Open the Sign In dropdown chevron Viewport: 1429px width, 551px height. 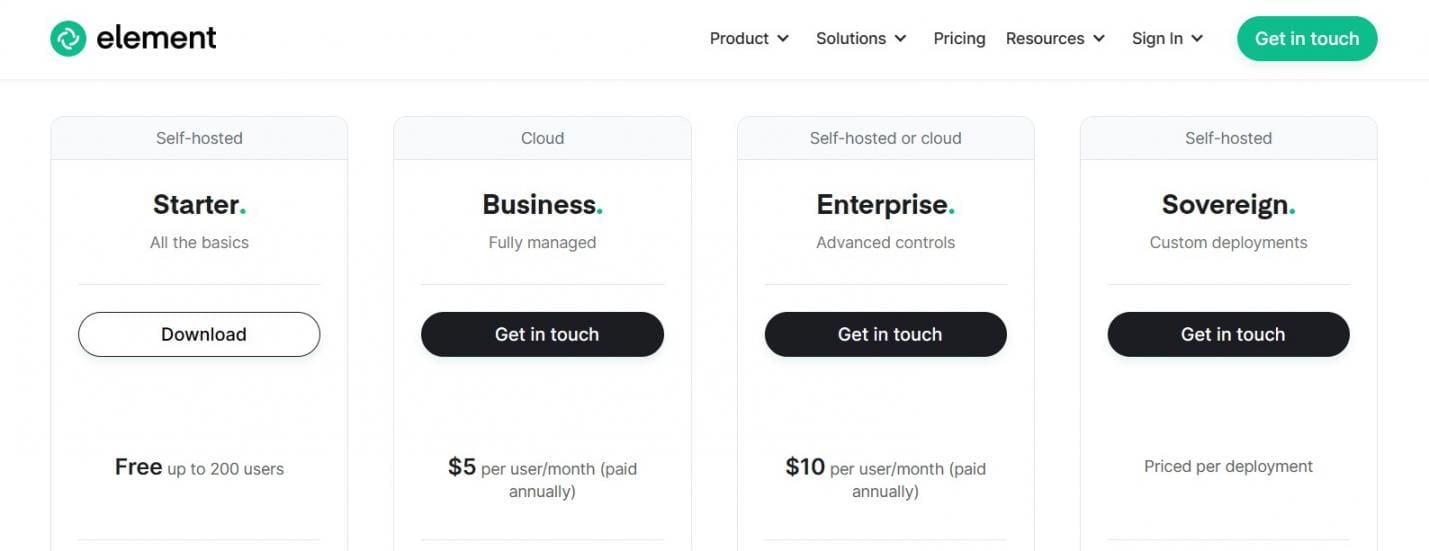pyautogui.click(x=1197, y=39)
